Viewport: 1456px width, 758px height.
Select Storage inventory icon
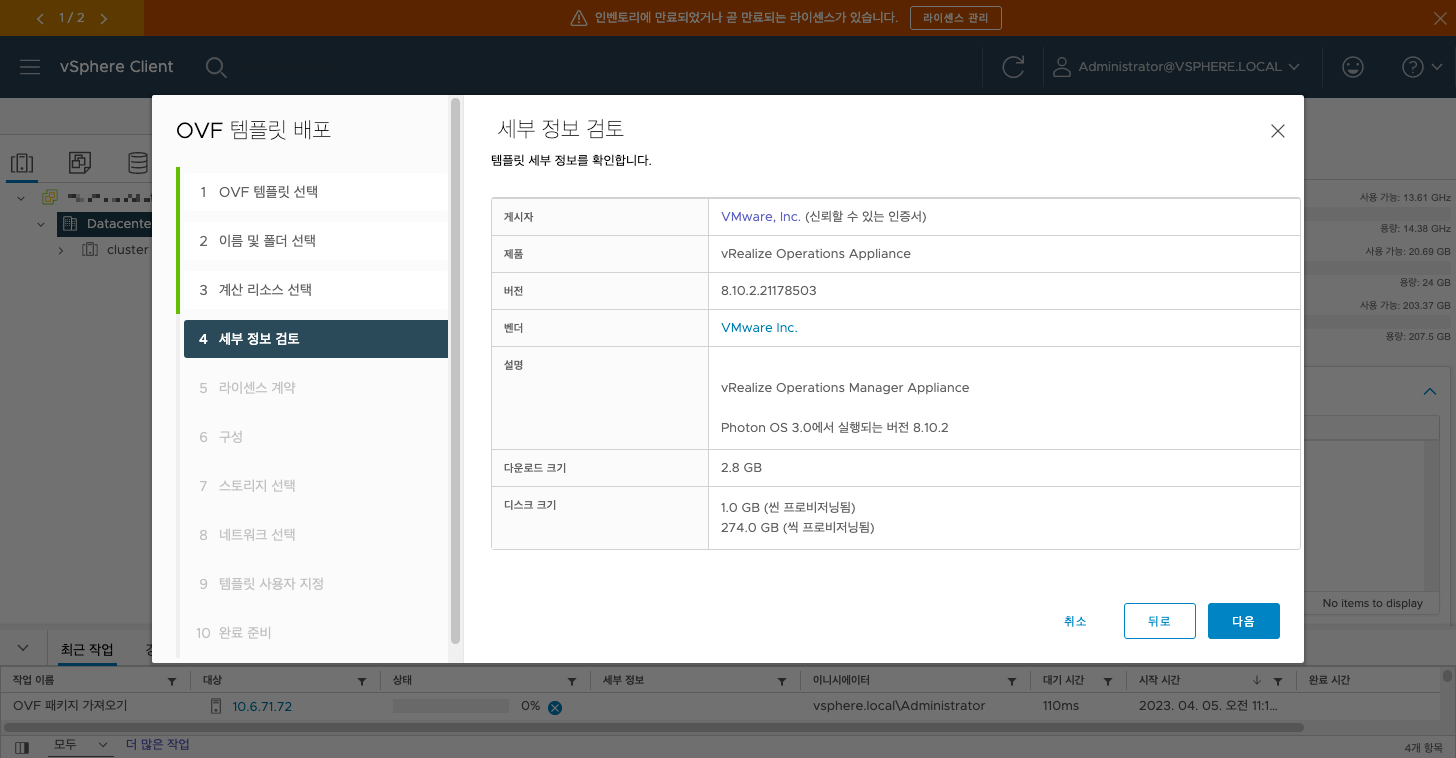(137, 162)
